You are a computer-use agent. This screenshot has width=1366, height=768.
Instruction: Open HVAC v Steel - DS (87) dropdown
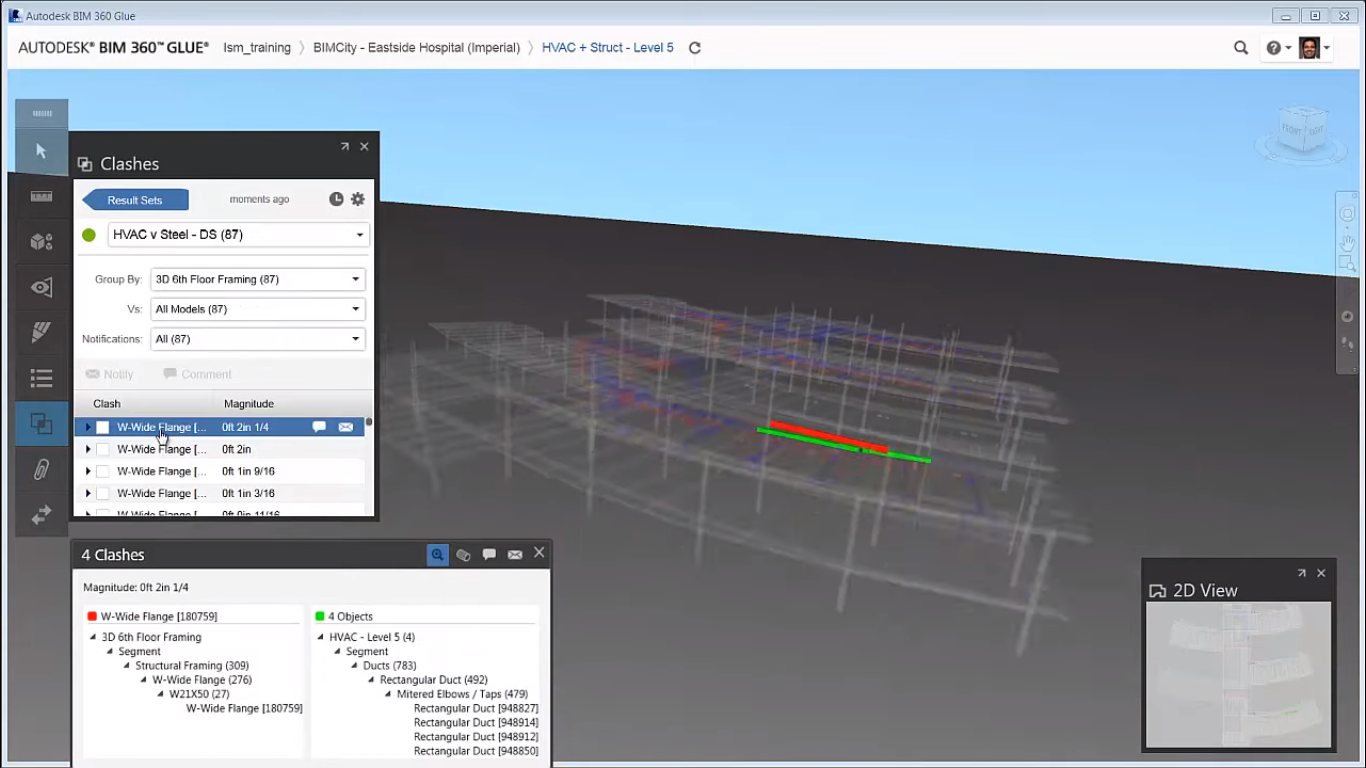[x=238, y=235]
